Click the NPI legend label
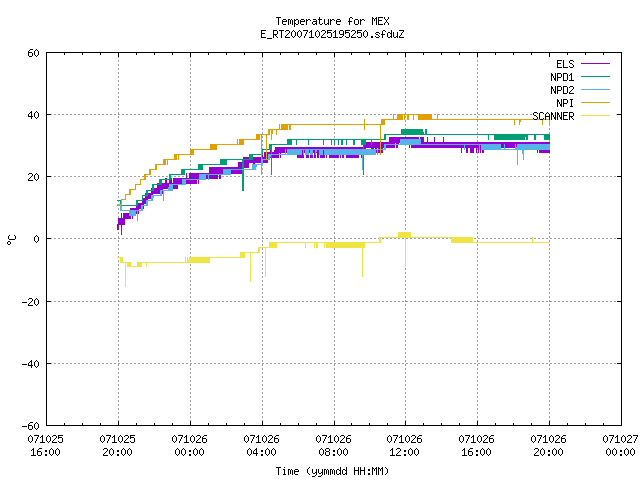Image resolution: width=640 pixels, height=480 pixels. click(565, 103)
